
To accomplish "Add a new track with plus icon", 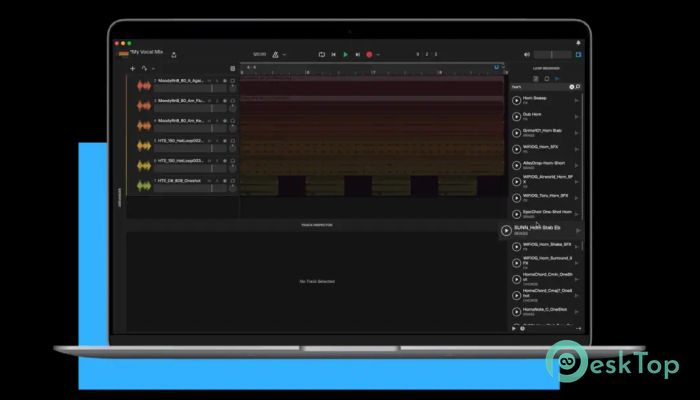I will pyautogui.click(x=133, y=69).
